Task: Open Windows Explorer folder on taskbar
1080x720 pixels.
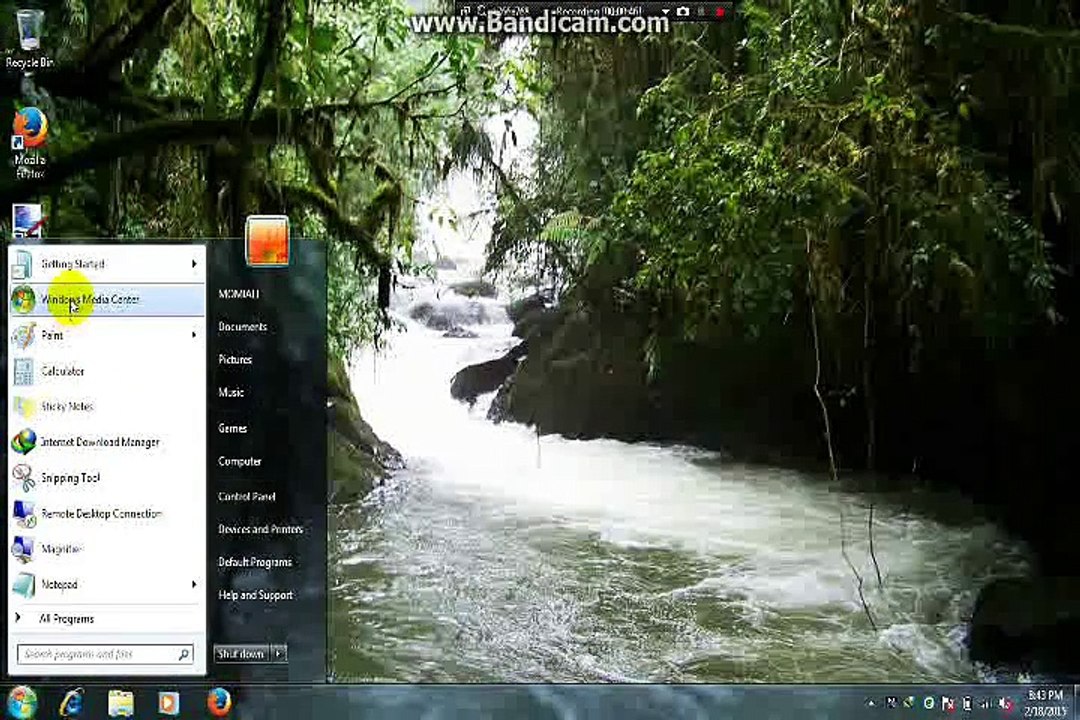Action: tap(121, 703)
